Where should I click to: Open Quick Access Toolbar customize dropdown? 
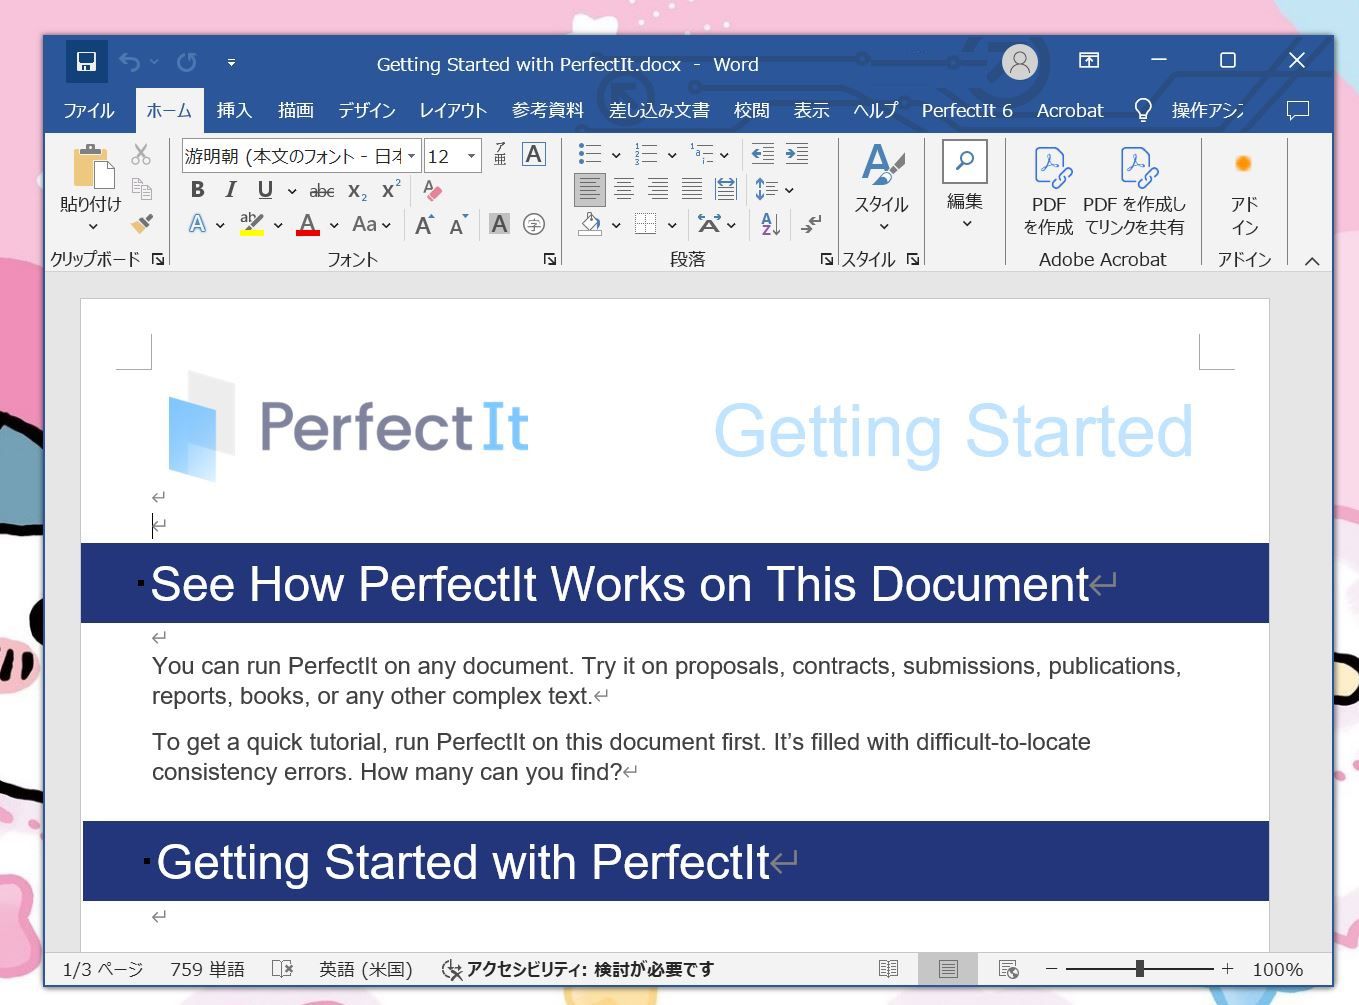click(231, 62)
